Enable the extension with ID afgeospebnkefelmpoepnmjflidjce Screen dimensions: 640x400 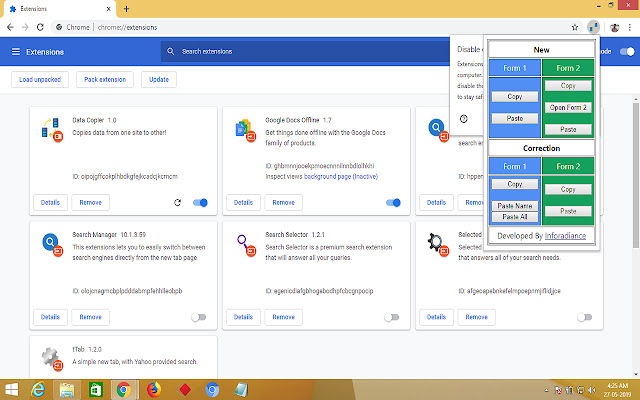click(585, 317)
